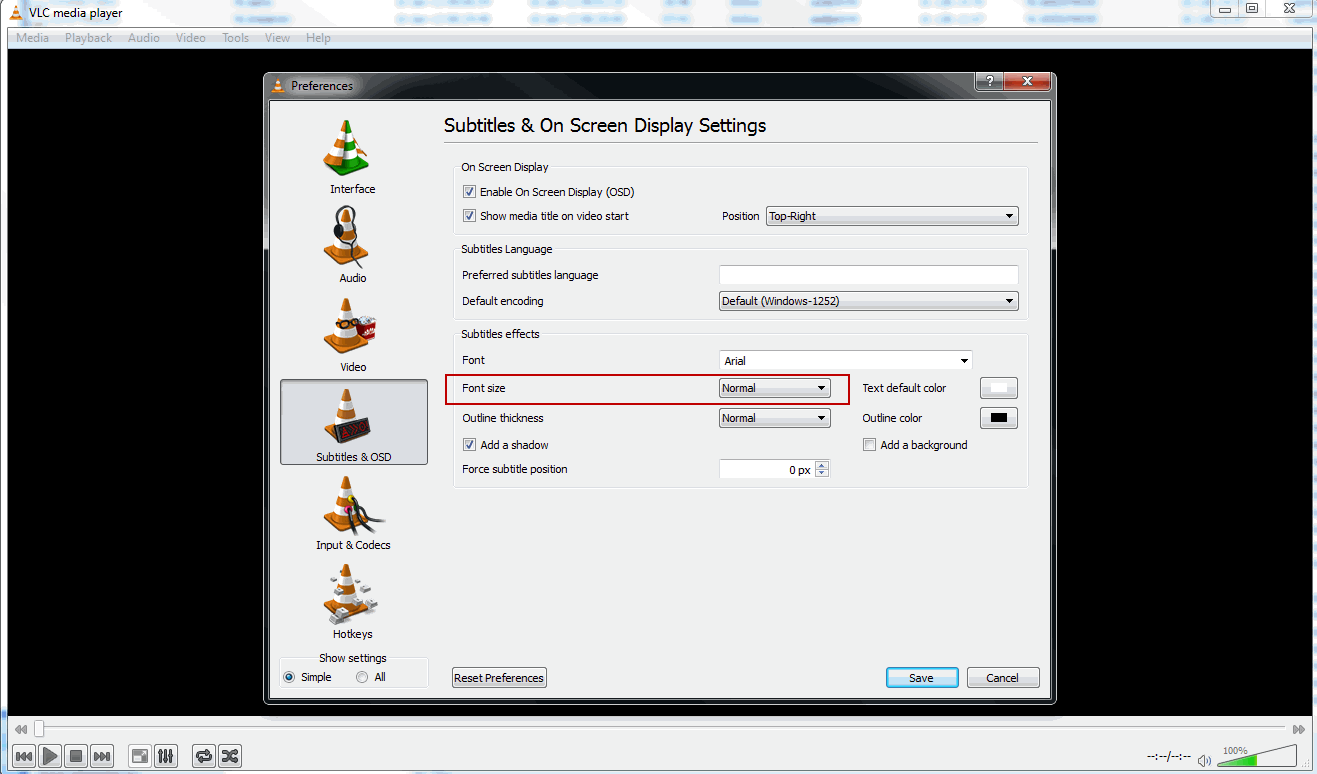Click the Reset Preferences button
Viewport: 1317px width, 774px height.
pyautogui.click(x=499, y=678)
